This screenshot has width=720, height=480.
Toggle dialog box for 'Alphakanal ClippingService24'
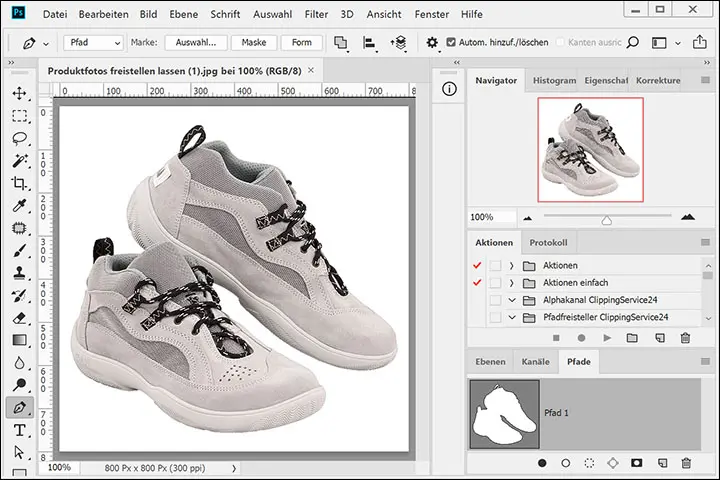point(494,300)
